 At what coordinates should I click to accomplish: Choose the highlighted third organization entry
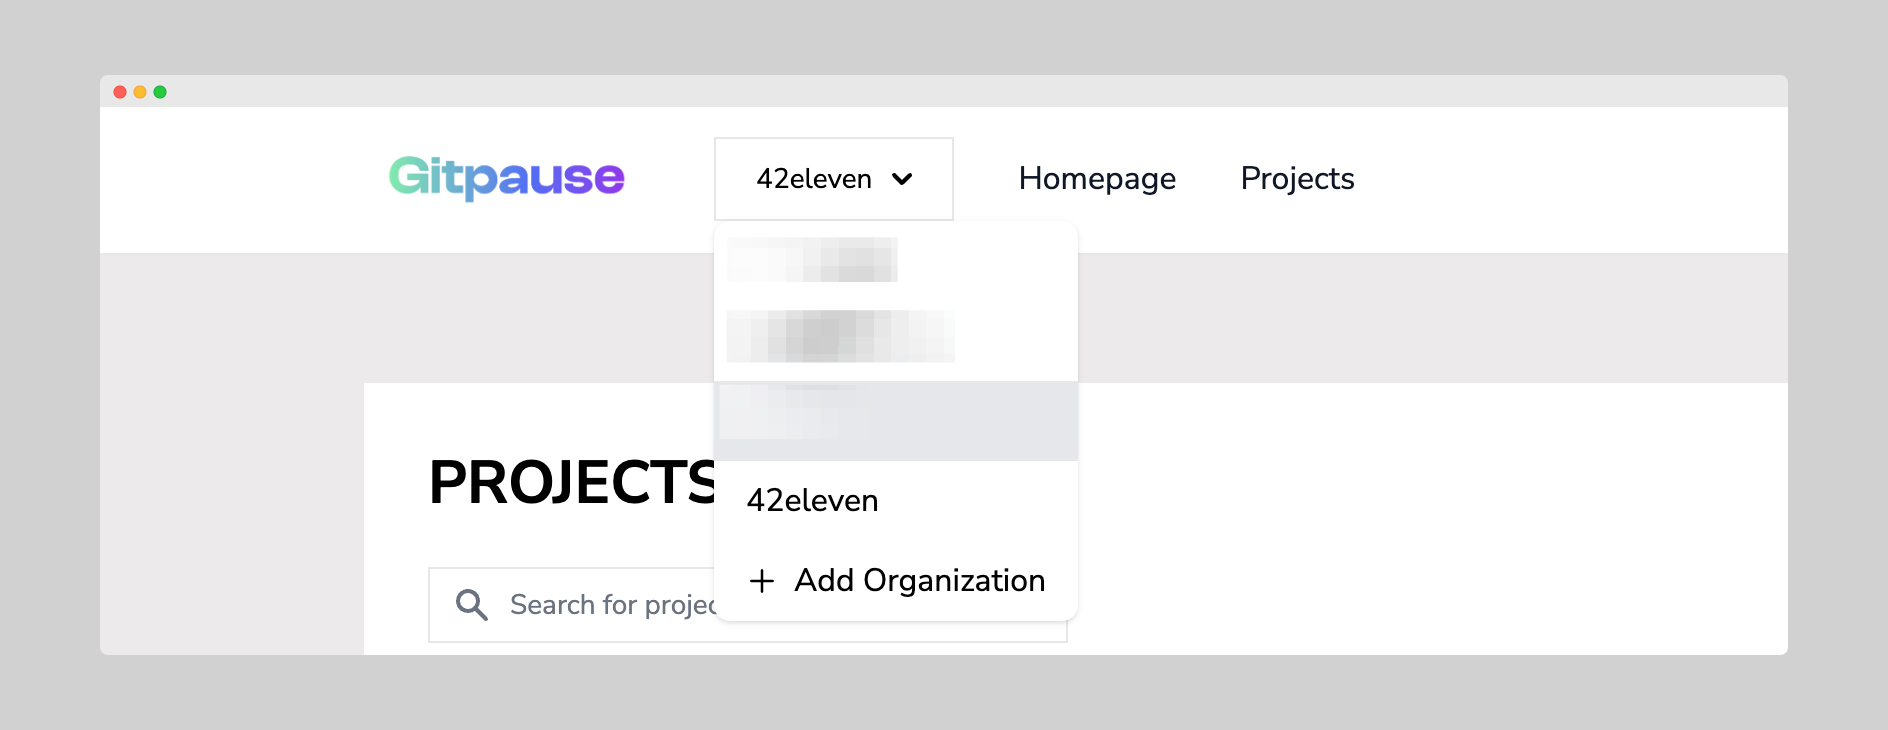coord(895,420)
